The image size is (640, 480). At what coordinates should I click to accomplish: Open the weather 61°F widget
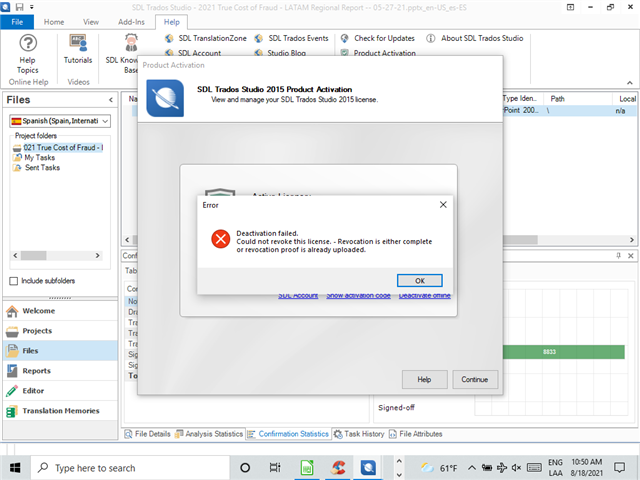tap(439, 468)
